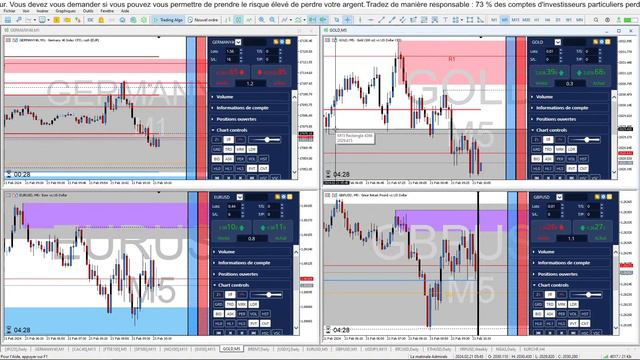This screenshot has height=360, width=640.
Task: Switch to GOLD,M5 chart tab
Action: pyautogui.click(x=231, y=349)
